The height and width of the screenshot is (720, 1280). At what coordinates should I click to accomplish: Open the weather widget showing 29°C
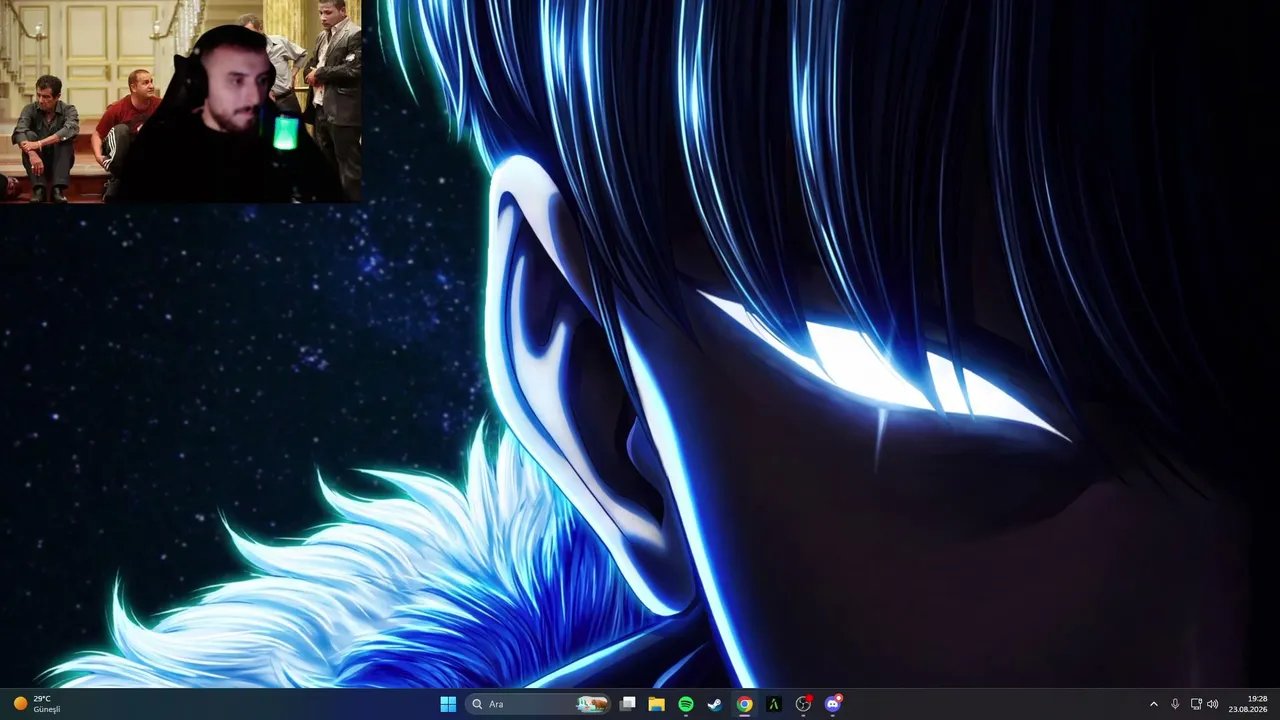(37, 704)
